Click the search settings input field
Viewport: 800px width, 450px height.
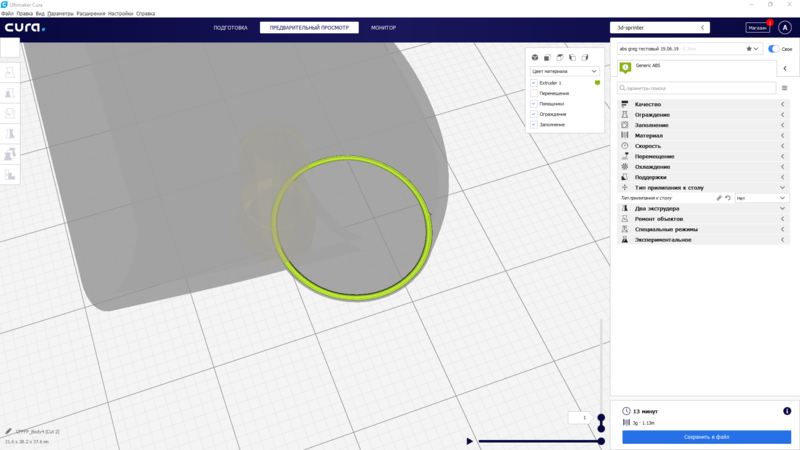pos(695,88)
